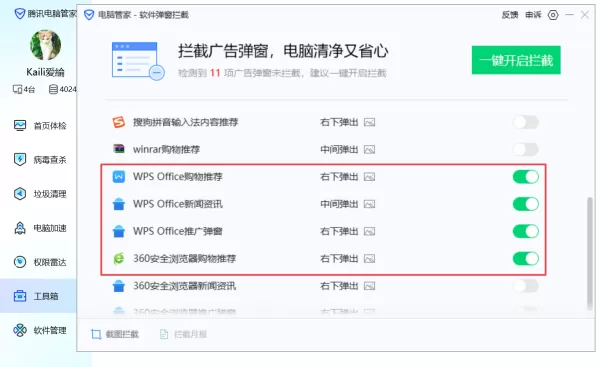Viewport: 600px width, 367px height.
Task: Preview popup image for 360安全浏览器购物推荐
Action: click(x=369, y=259)
